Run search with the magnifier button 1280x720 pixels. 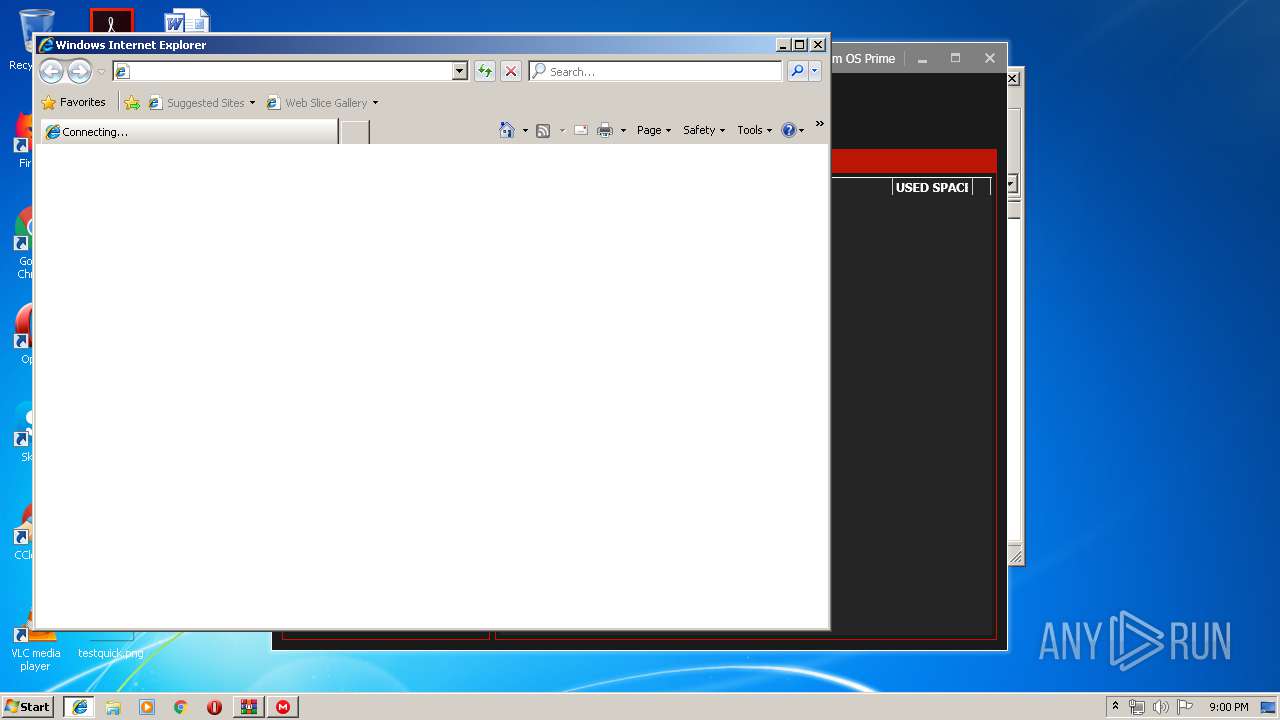click(797, 71)
